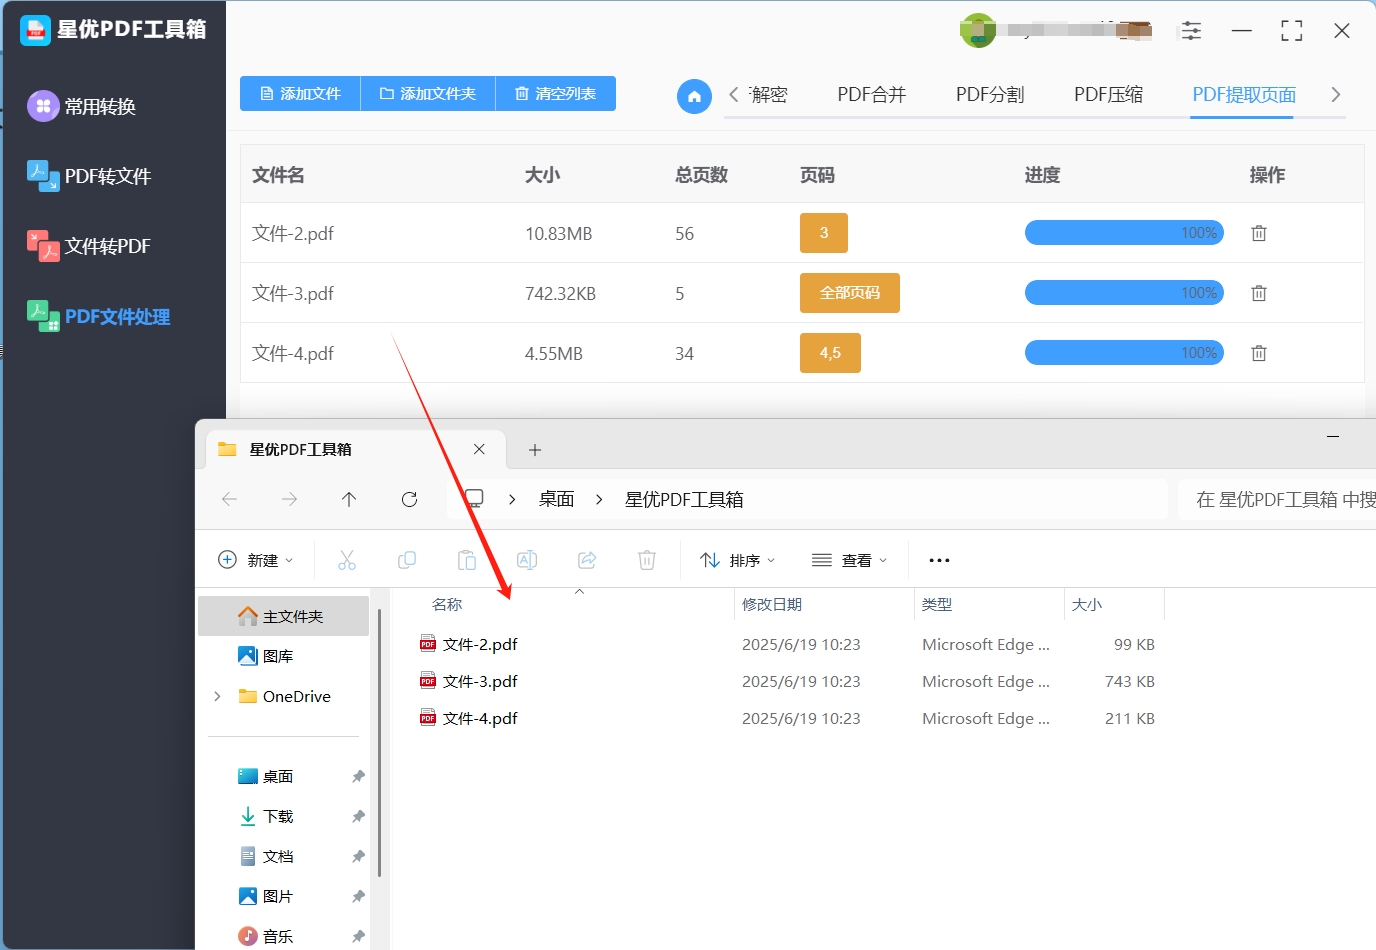Click the progress bar of 文件-2.pdf
The width and height of the screenshot is (1376, 950).
(x=1124, y=233)
